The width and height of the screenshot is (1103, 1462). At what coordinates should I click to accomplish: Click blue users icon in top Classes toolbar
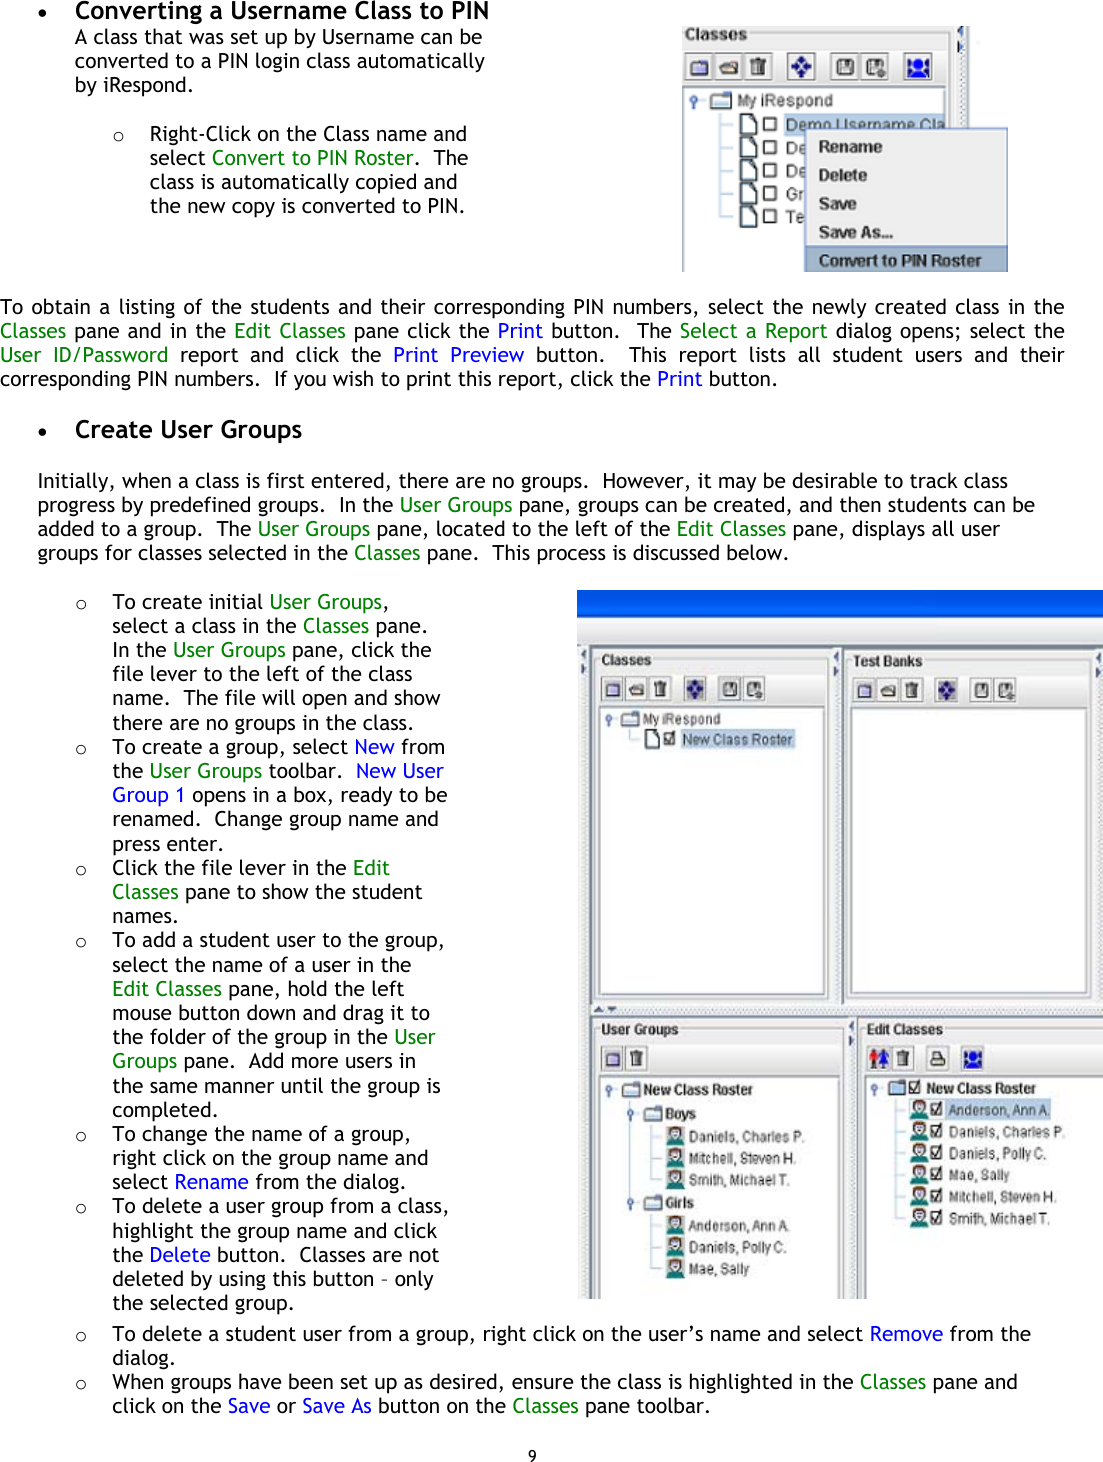(917, 67)
